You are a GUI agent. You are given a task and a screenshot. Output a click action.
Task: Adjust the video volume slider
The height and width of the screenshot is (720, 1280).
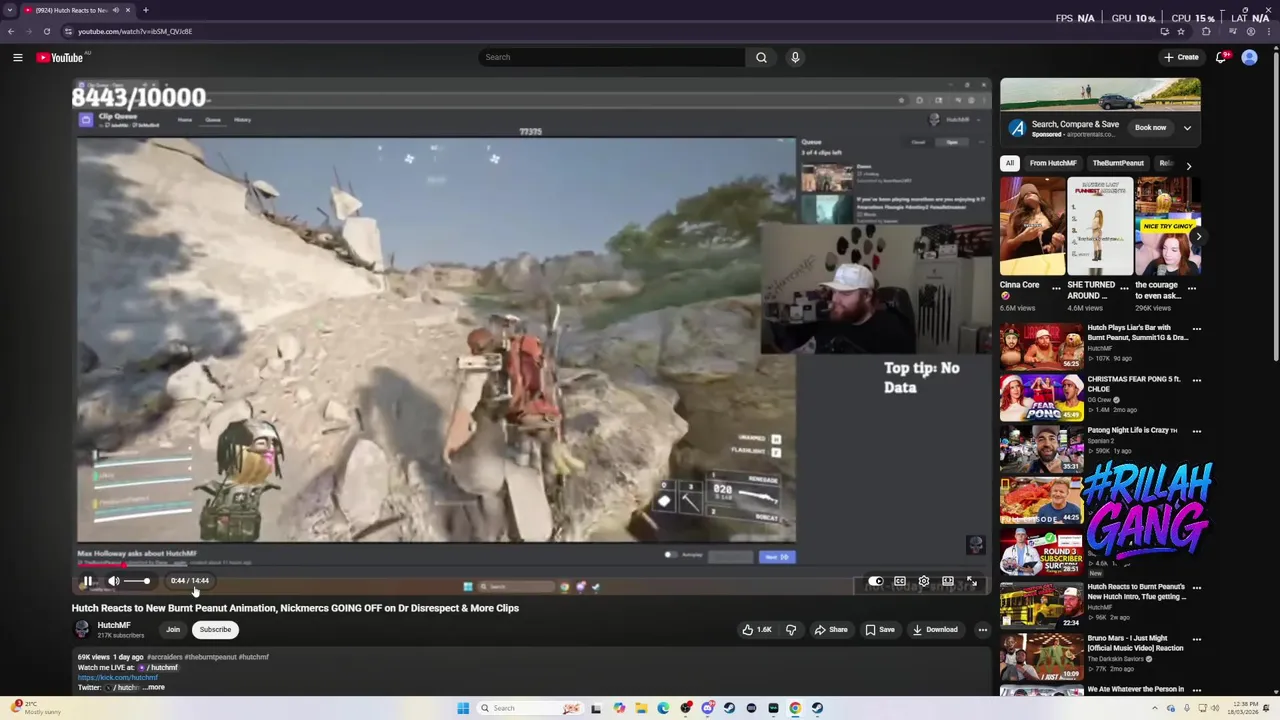pos(138,581)
